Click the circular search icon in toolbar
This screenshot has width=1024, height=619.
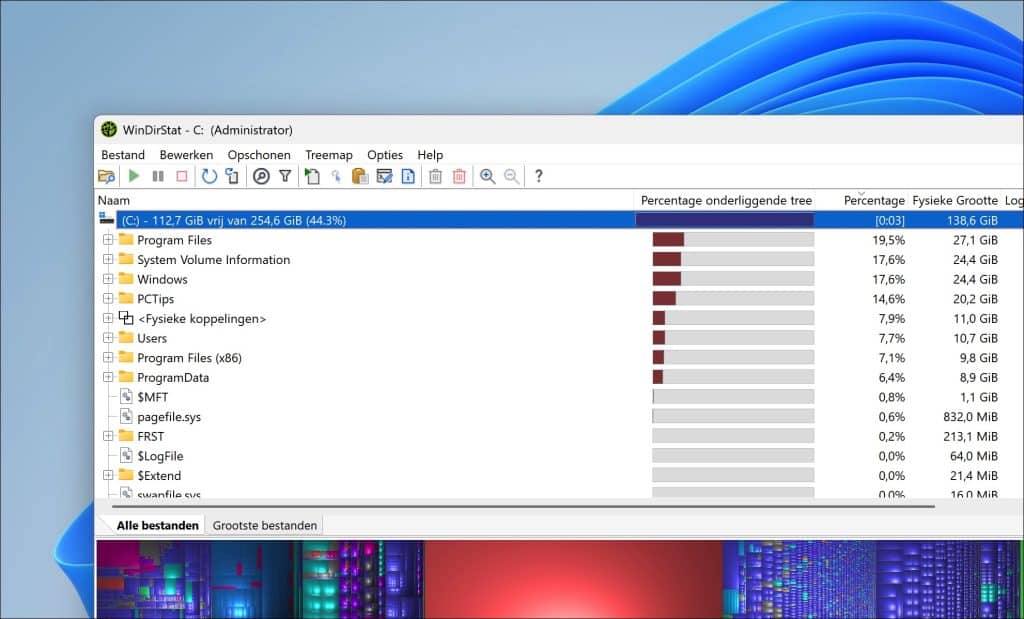[261, 176]
